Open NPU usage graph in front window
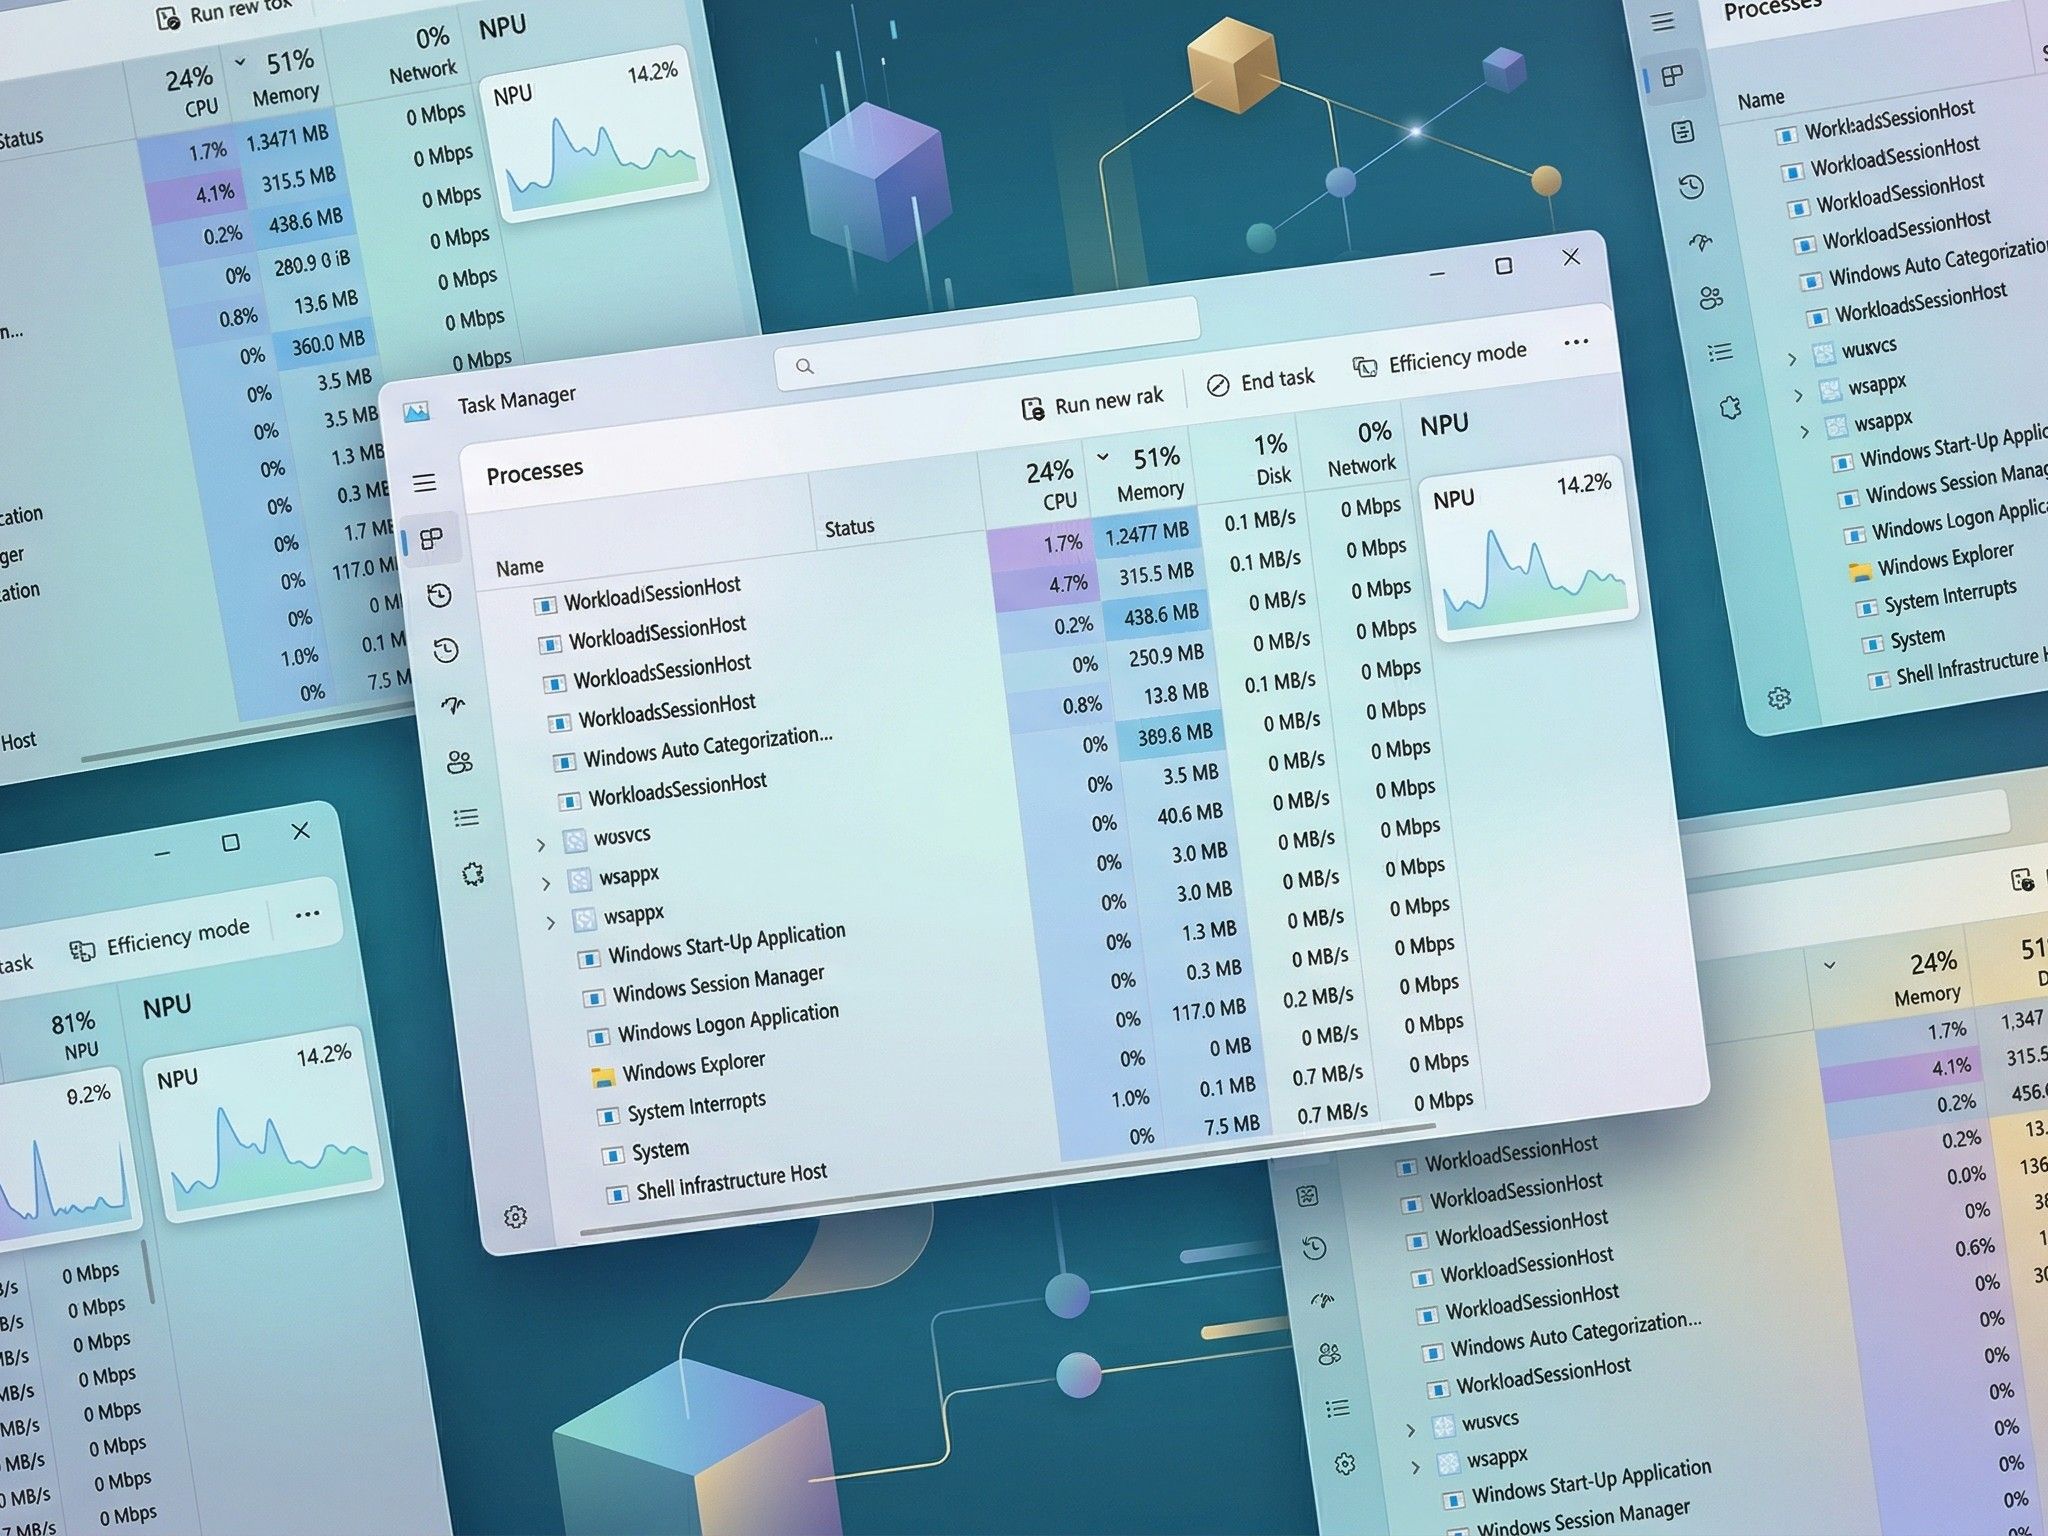 [x=1531, y=551]
